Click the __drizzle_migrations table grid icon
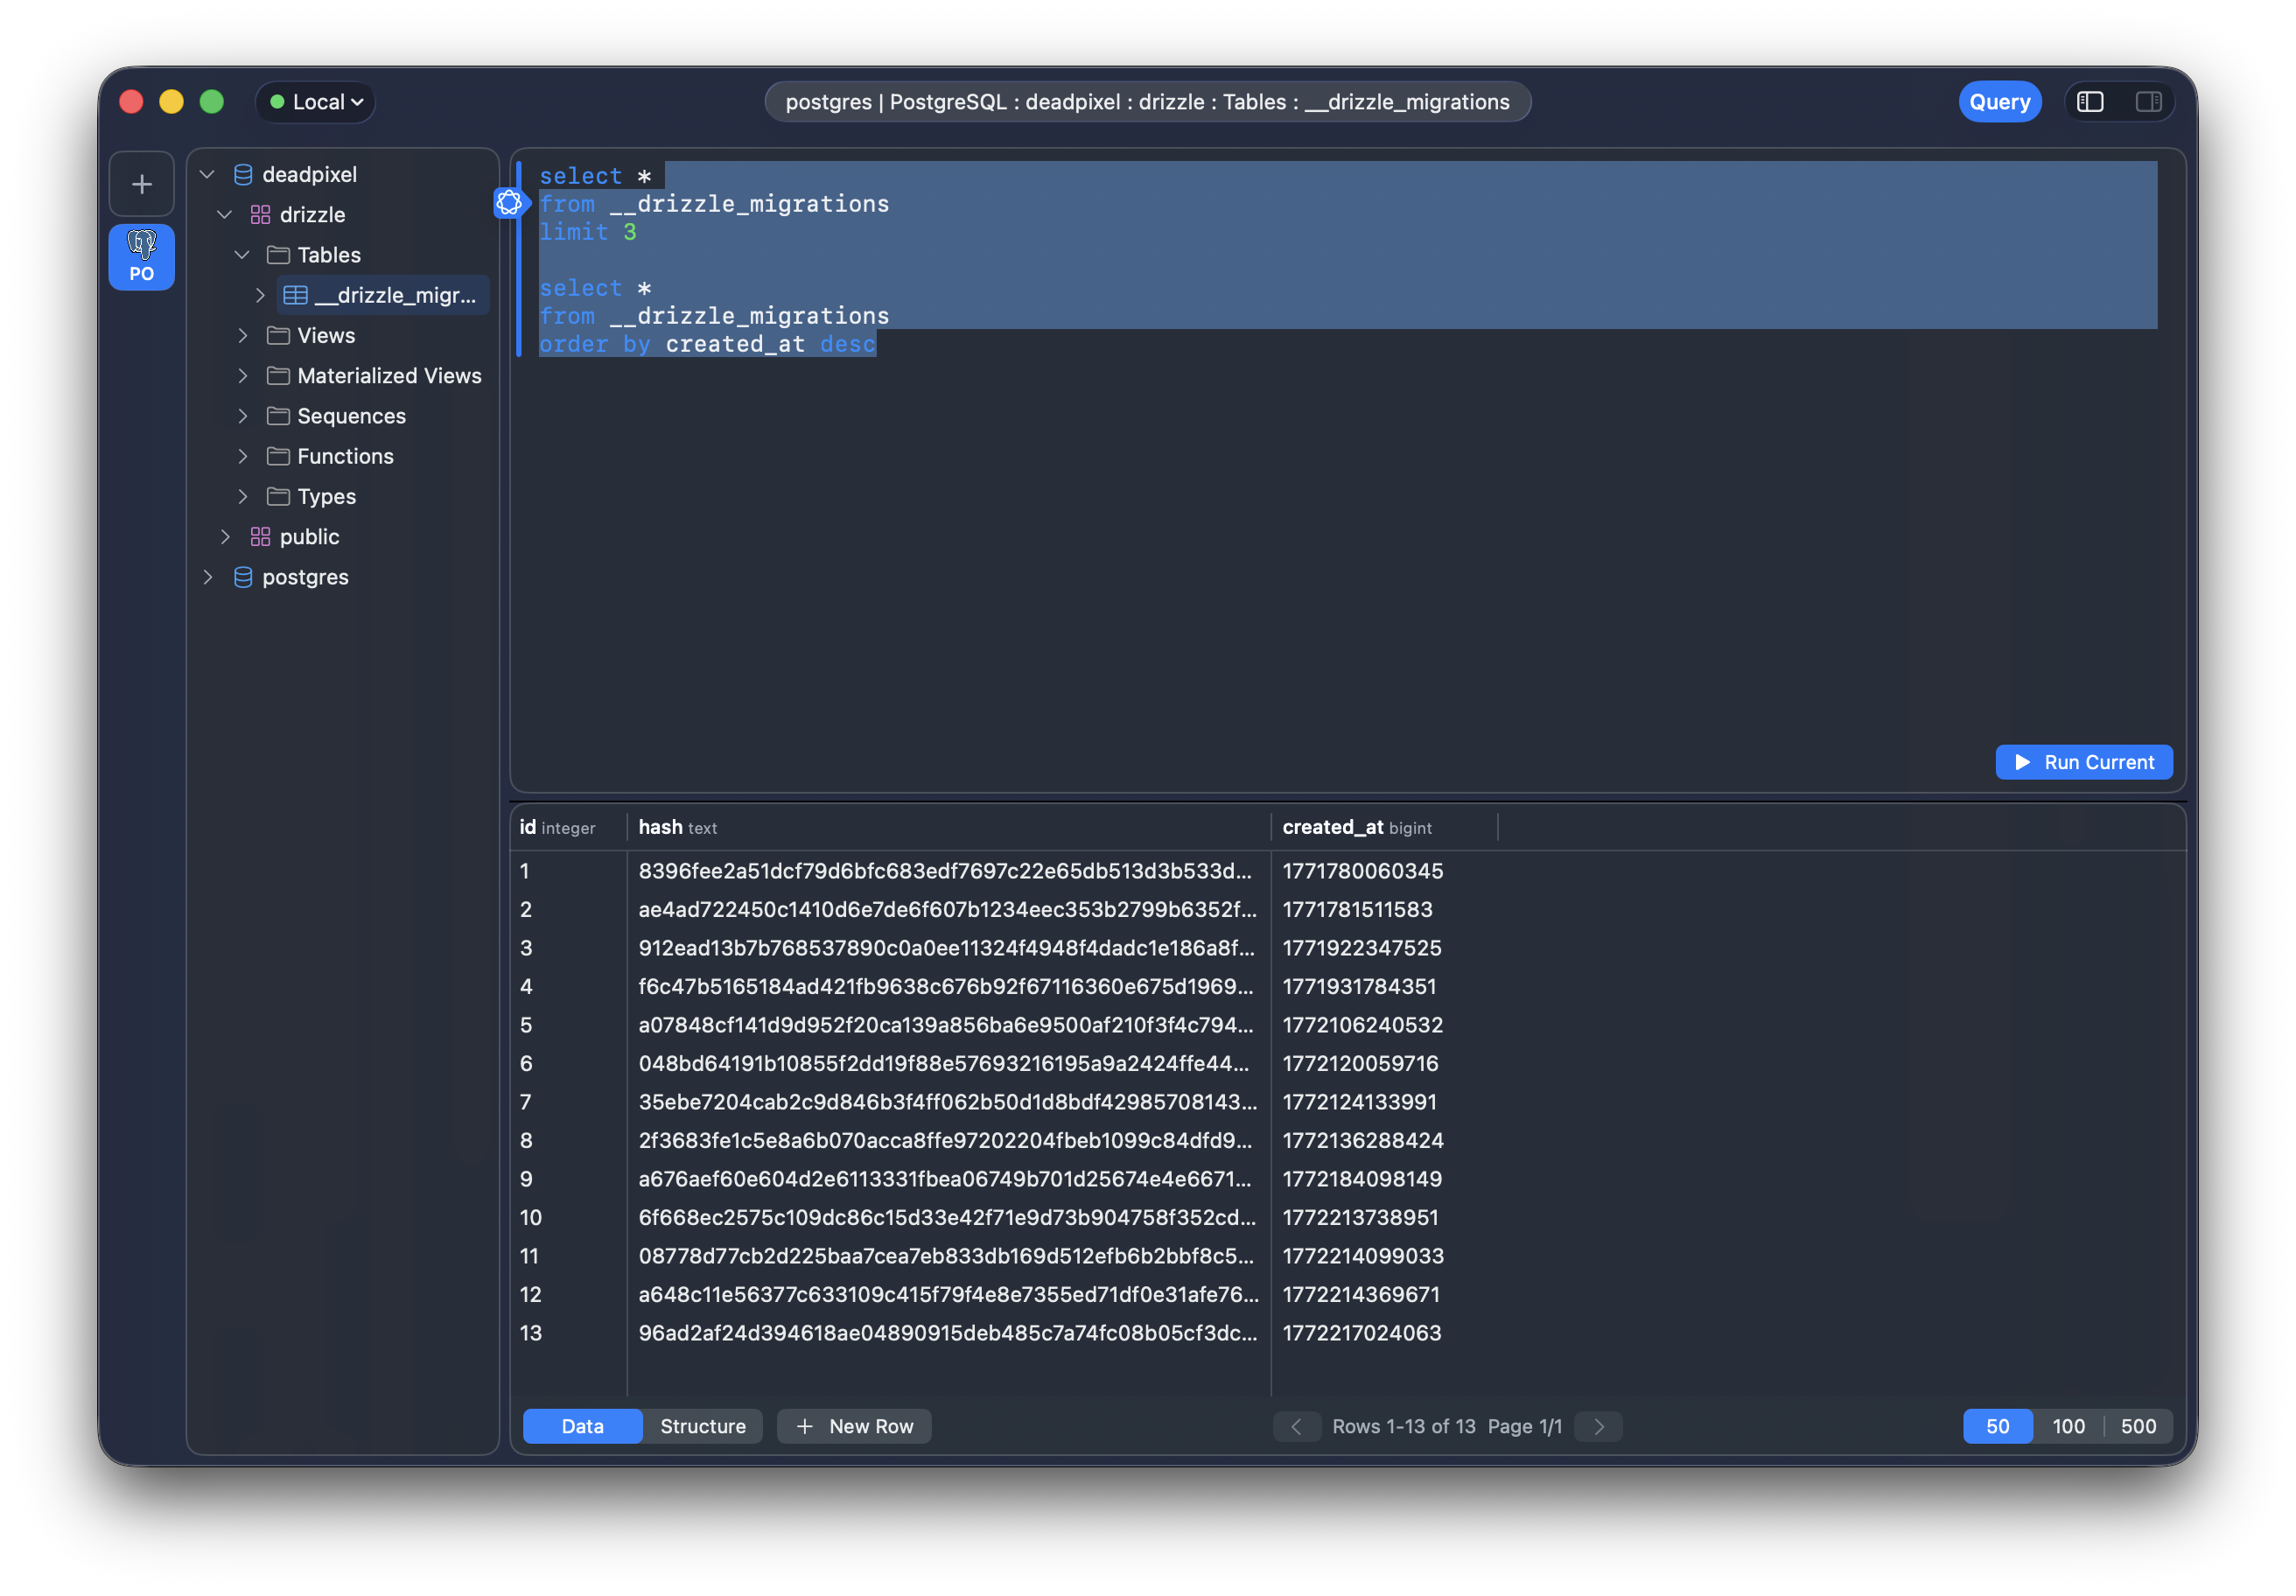 tap(295, 295)
